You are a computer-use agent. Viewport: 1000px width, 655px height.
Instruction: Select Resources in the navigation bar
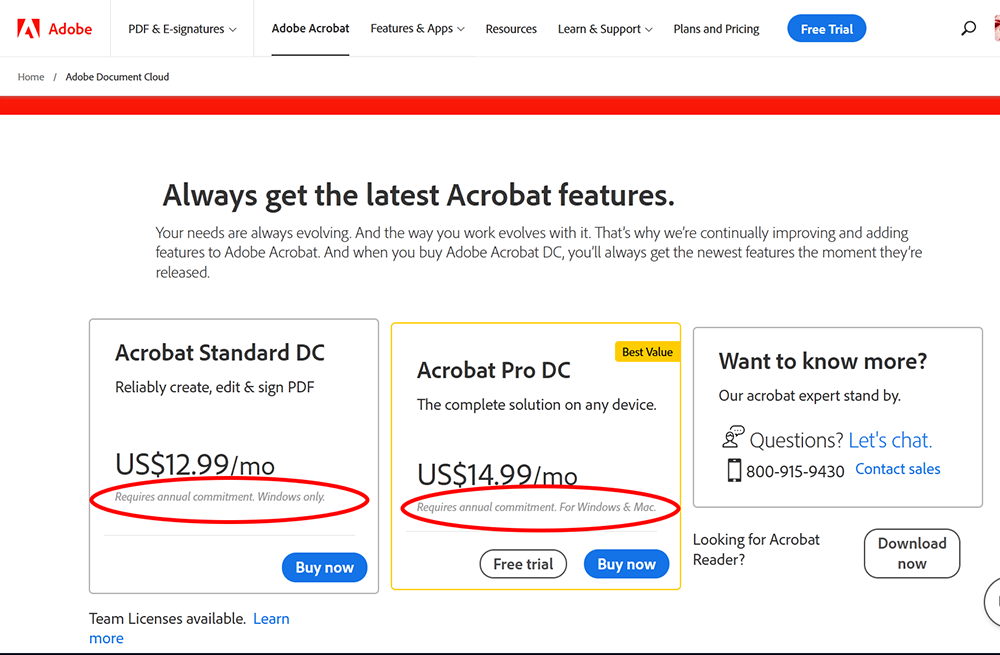[x=511, y=29]
